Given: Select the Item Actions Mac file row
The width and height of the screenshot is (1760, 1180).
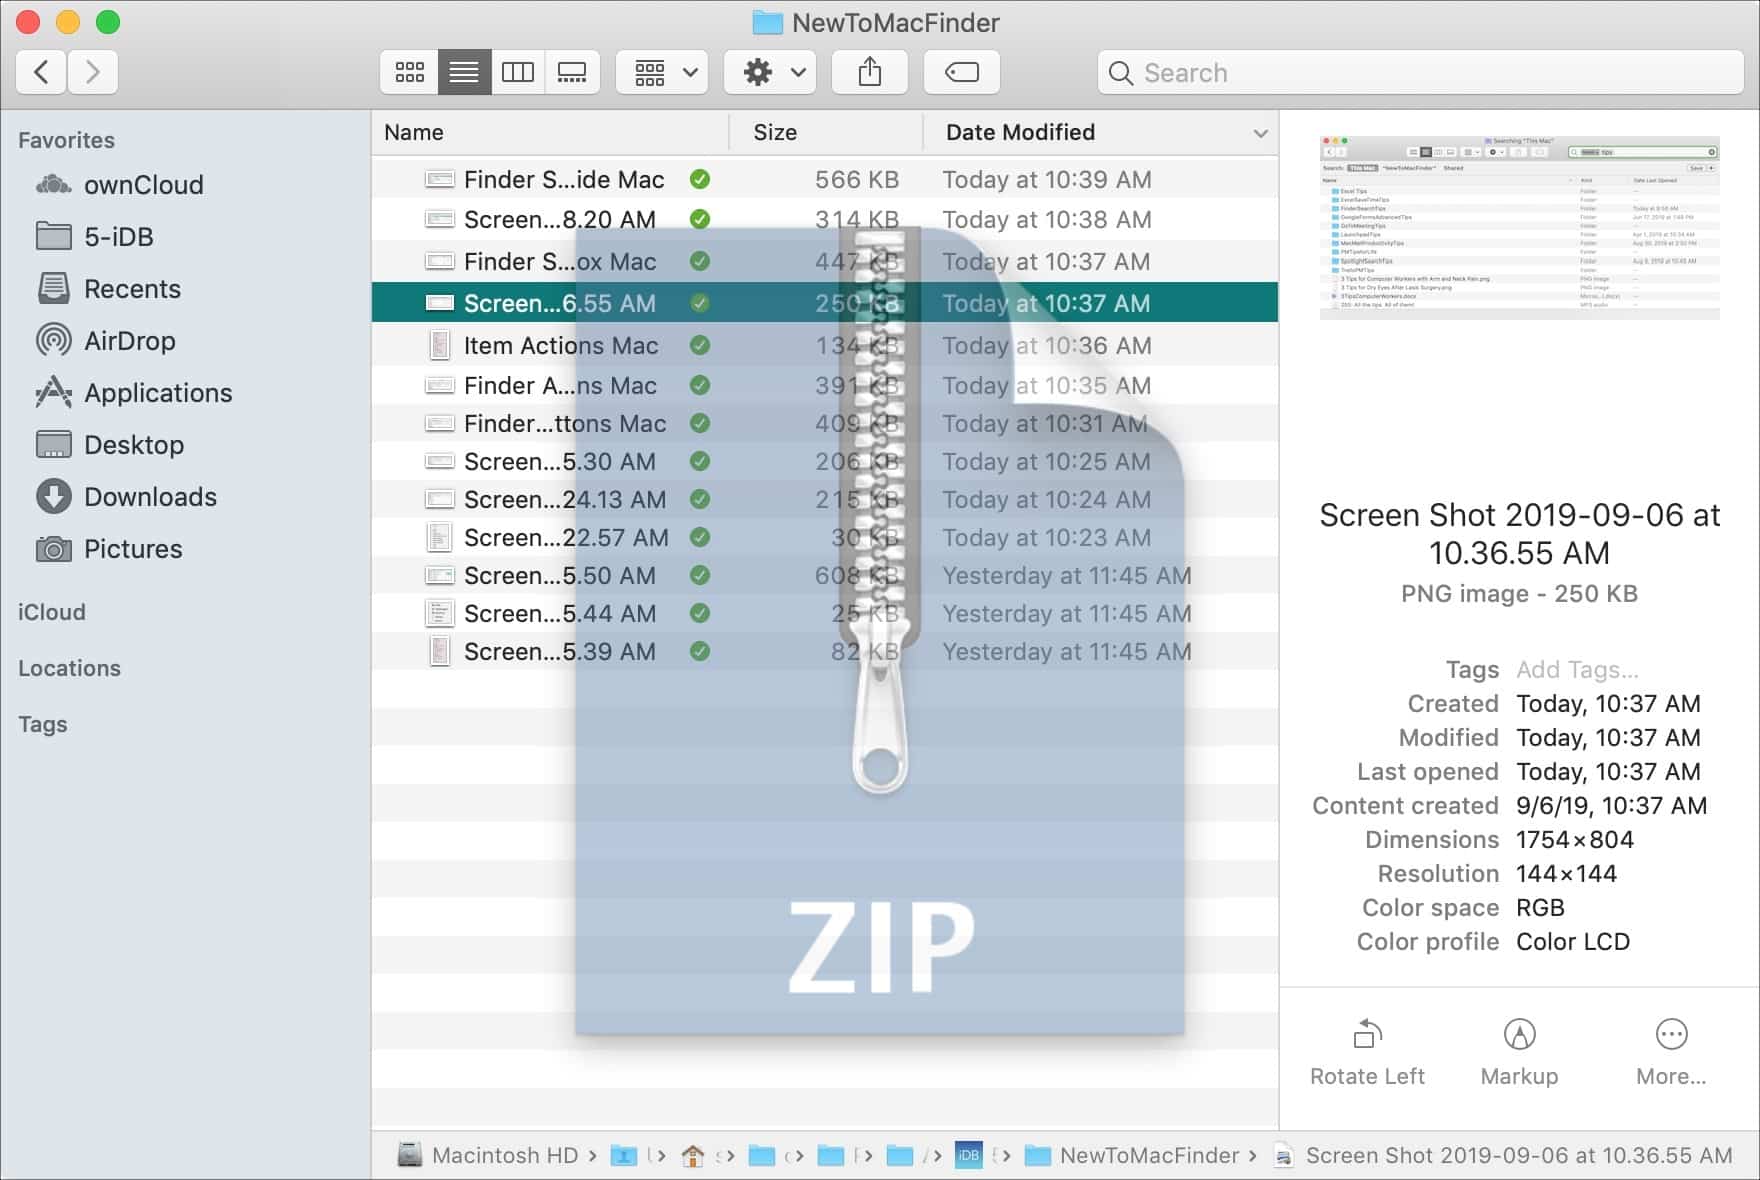Looking at the screenshot, I should pos(561,346).
